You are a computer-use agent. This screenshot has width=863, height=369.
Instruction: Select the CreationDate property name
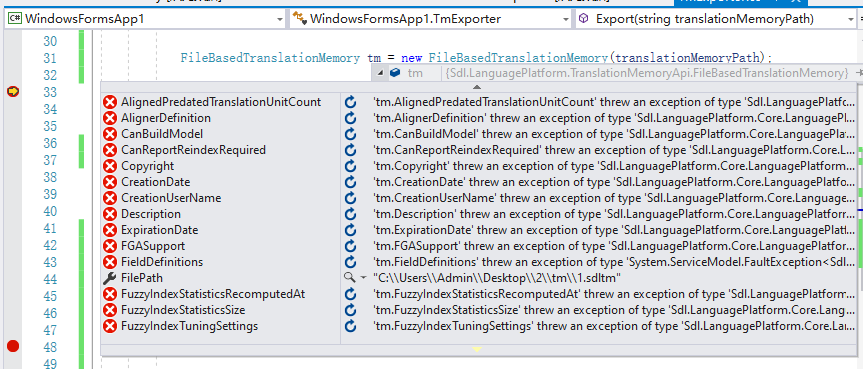156,182
